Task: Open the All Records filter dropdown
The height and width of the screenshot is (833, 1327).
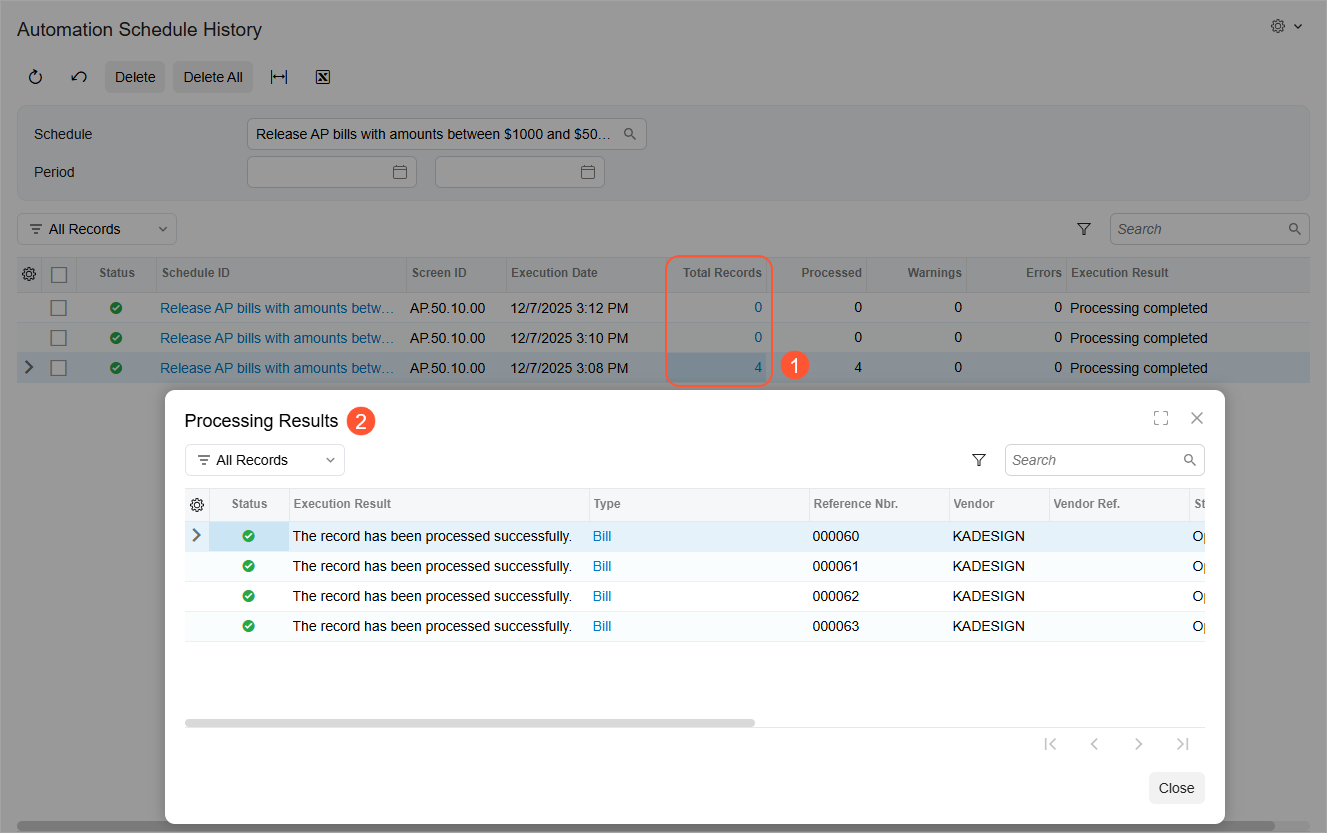Action: 96,229
